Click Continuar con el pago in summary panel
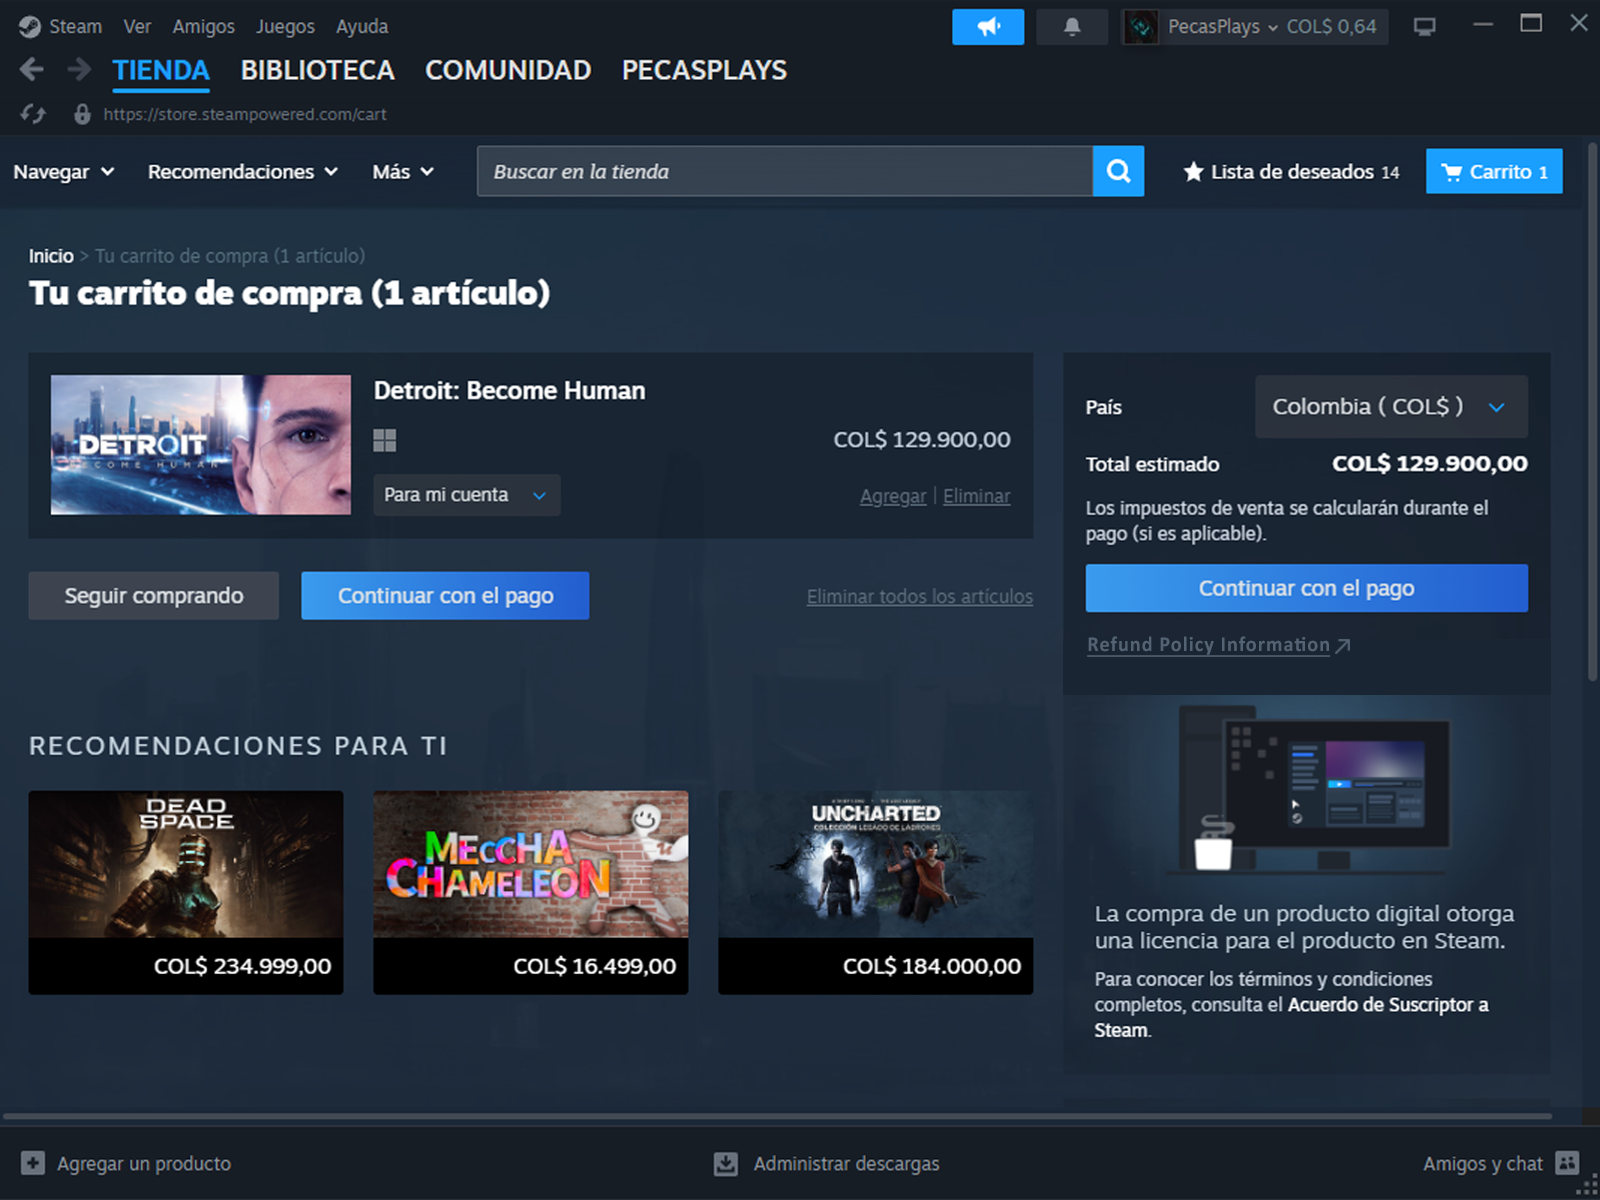Screen dimensions: 1600x1200 1307,588
